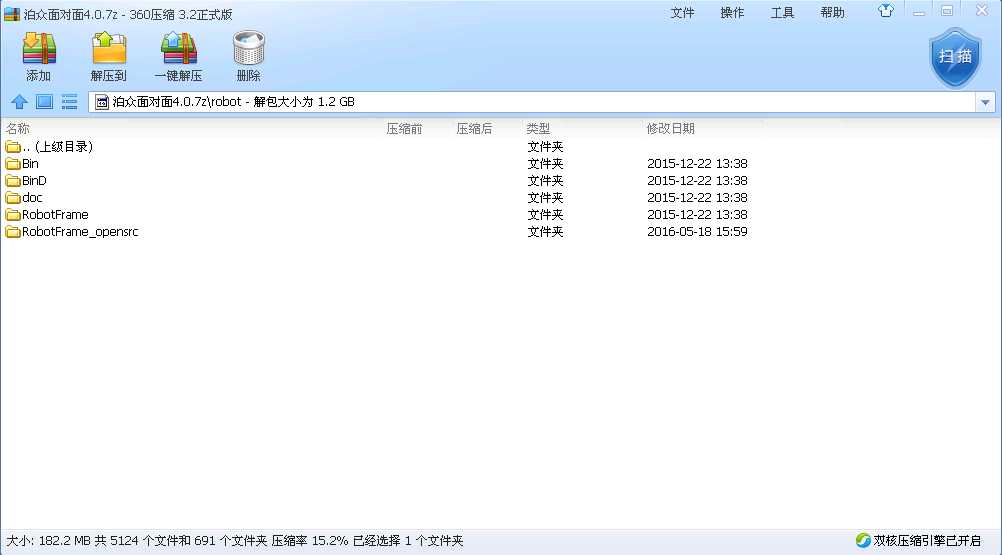This screenshot has height=555, width=1002.
Task: Click the RobotFrame_opensrc folder icon
Action: (x=13, y=232)
